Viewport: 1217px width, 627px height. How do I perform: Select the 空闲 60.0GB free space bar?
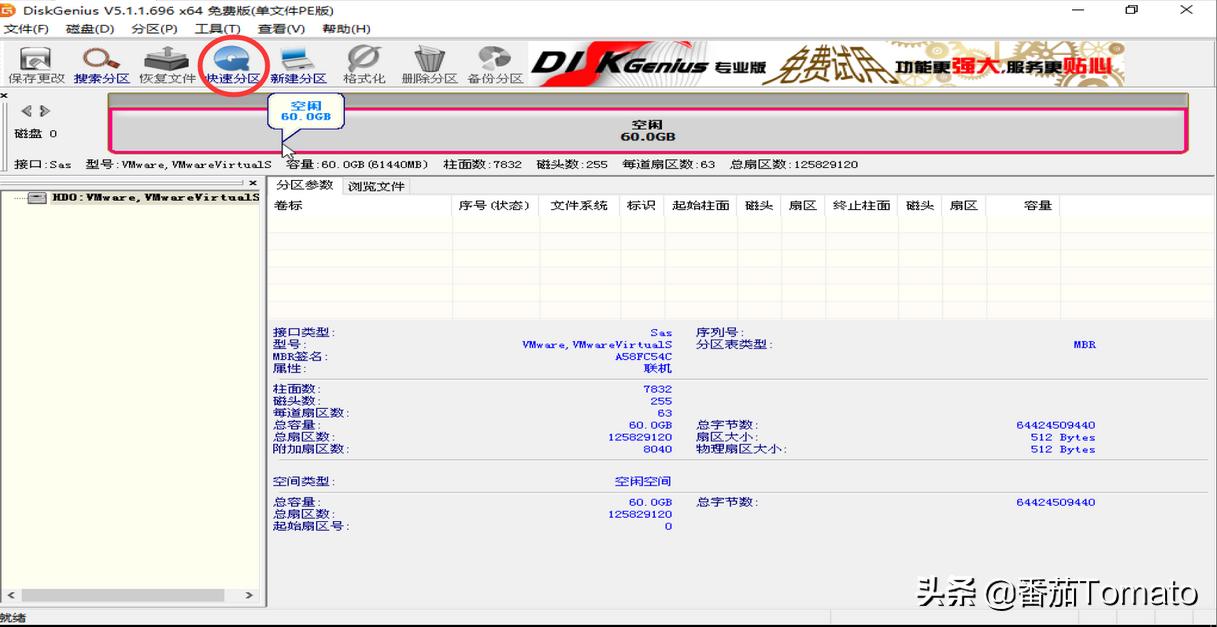click(x=647, y=130)
